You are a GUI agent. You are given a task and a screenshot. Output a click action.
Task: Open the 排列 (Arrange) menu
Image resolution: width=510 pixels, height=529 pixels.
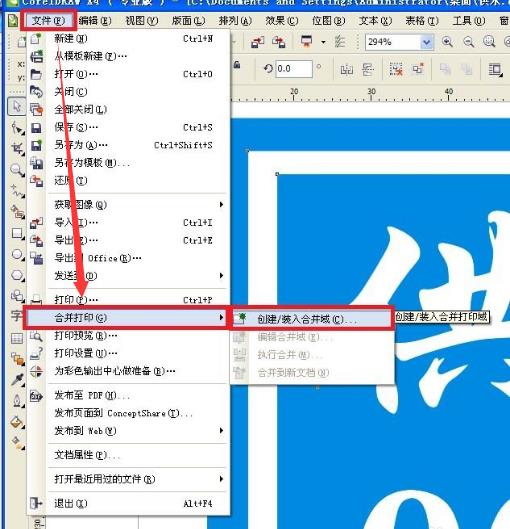(235, 21)
